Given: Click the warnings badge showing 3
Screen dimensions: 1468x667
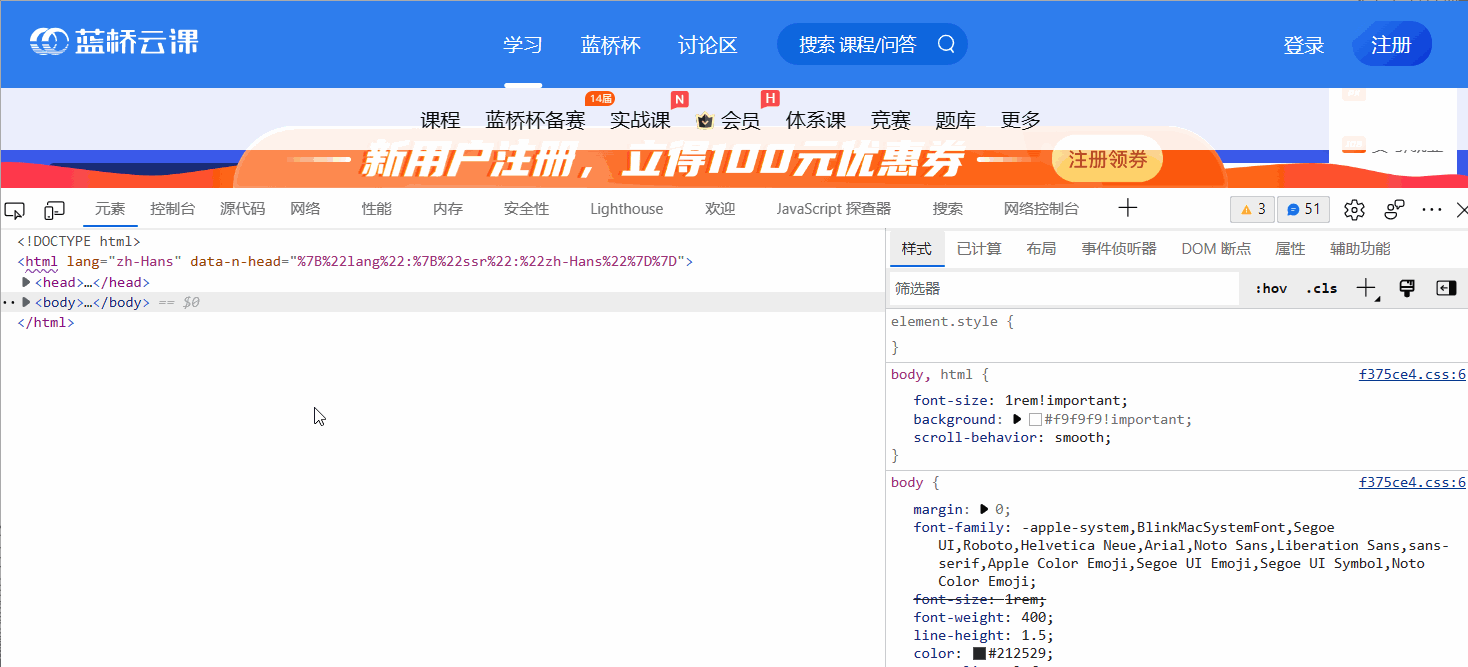Looking at the screenshot, I should pos(1252,209).
